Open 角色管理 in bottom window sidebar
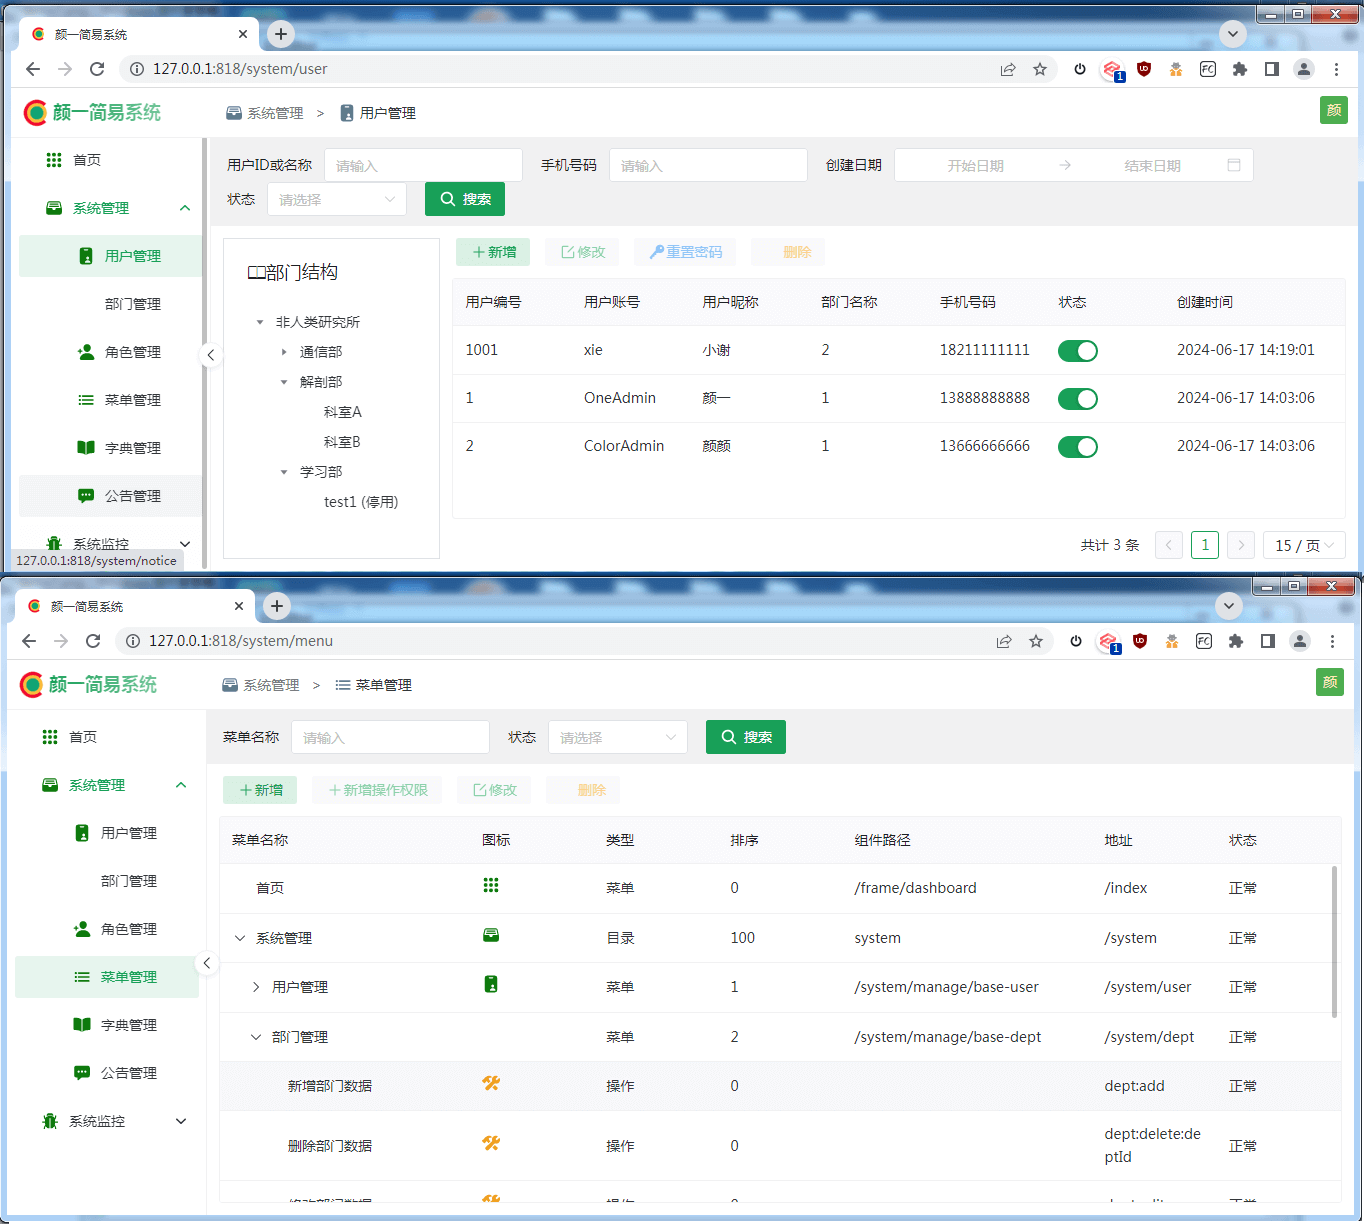This screenshot has height=1224, width=1364. pos(106,929)
